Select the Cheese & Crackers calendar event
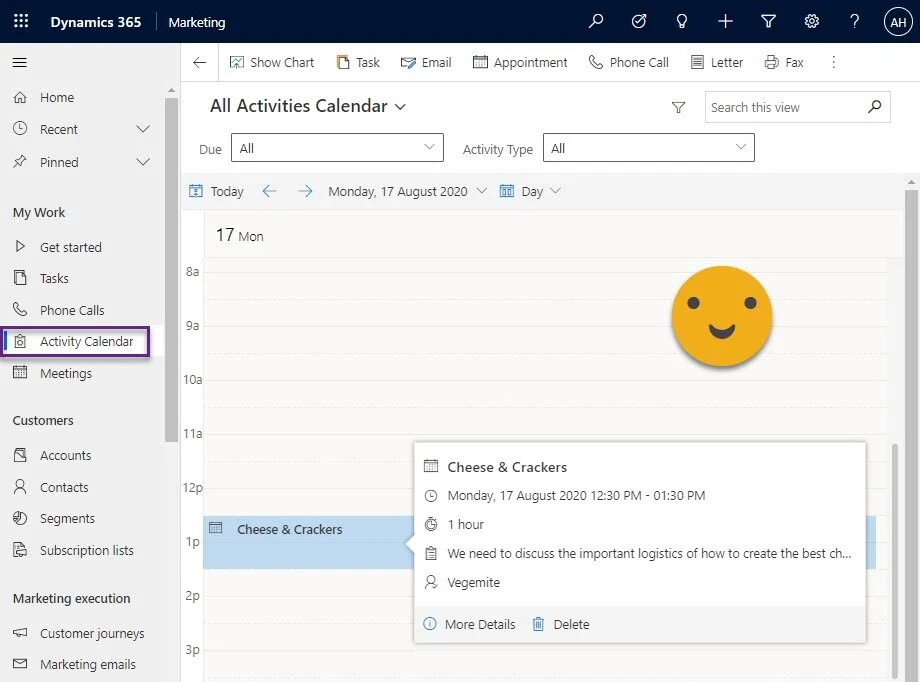 [290, 528]
